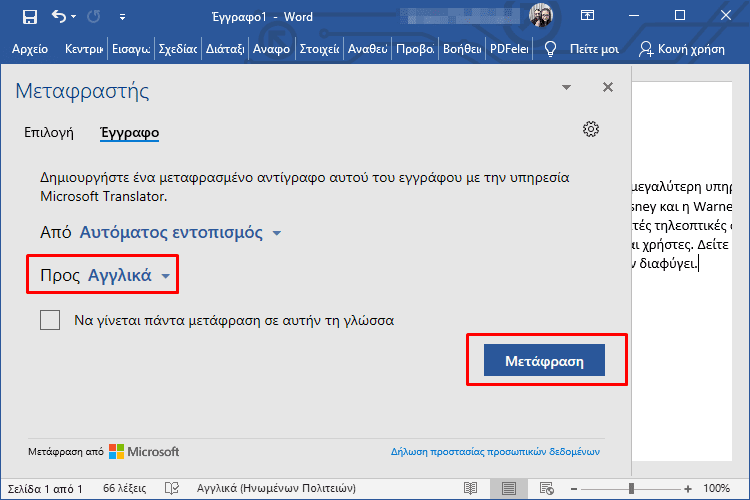Click the zoom slider handle
The height and width of the screenshot is (500, 750).
(631, 489)
